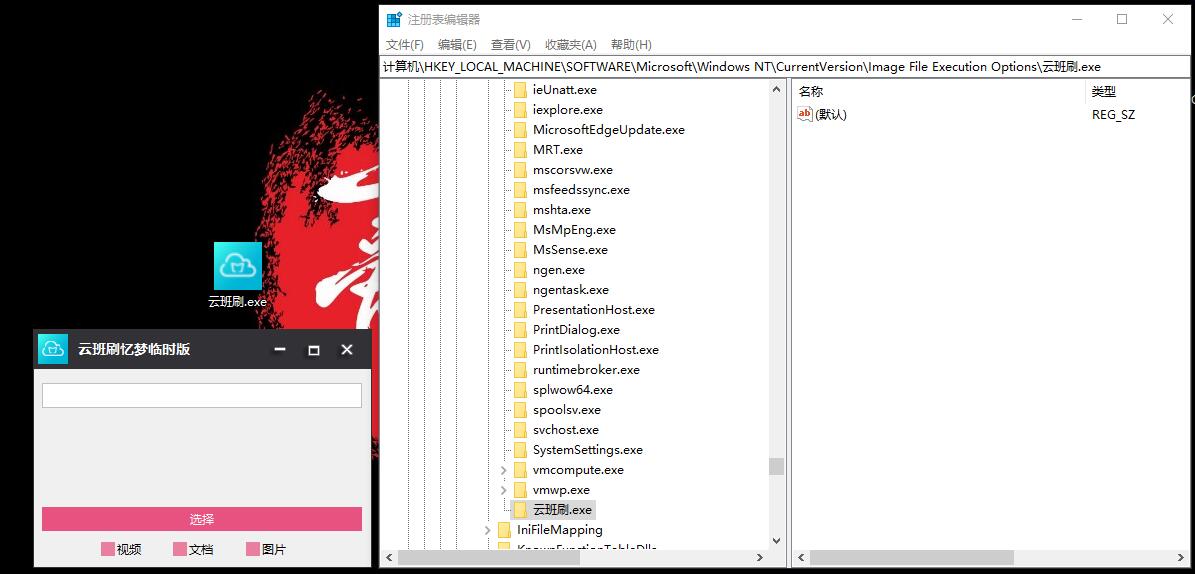The image size is (1195, 574).
Task: Click the pink 选择 button
Action: (202, 519)
